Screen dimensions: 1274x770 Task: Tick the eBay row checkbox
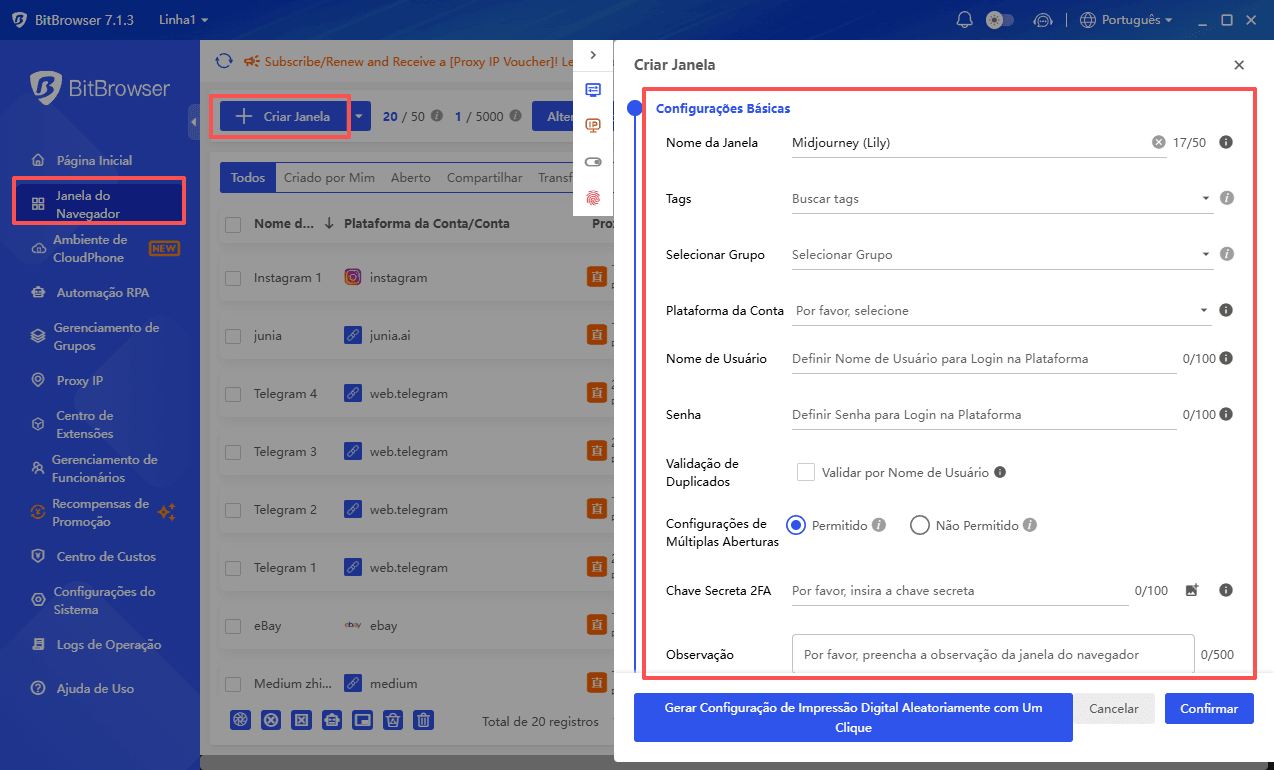tap(233, 626)
